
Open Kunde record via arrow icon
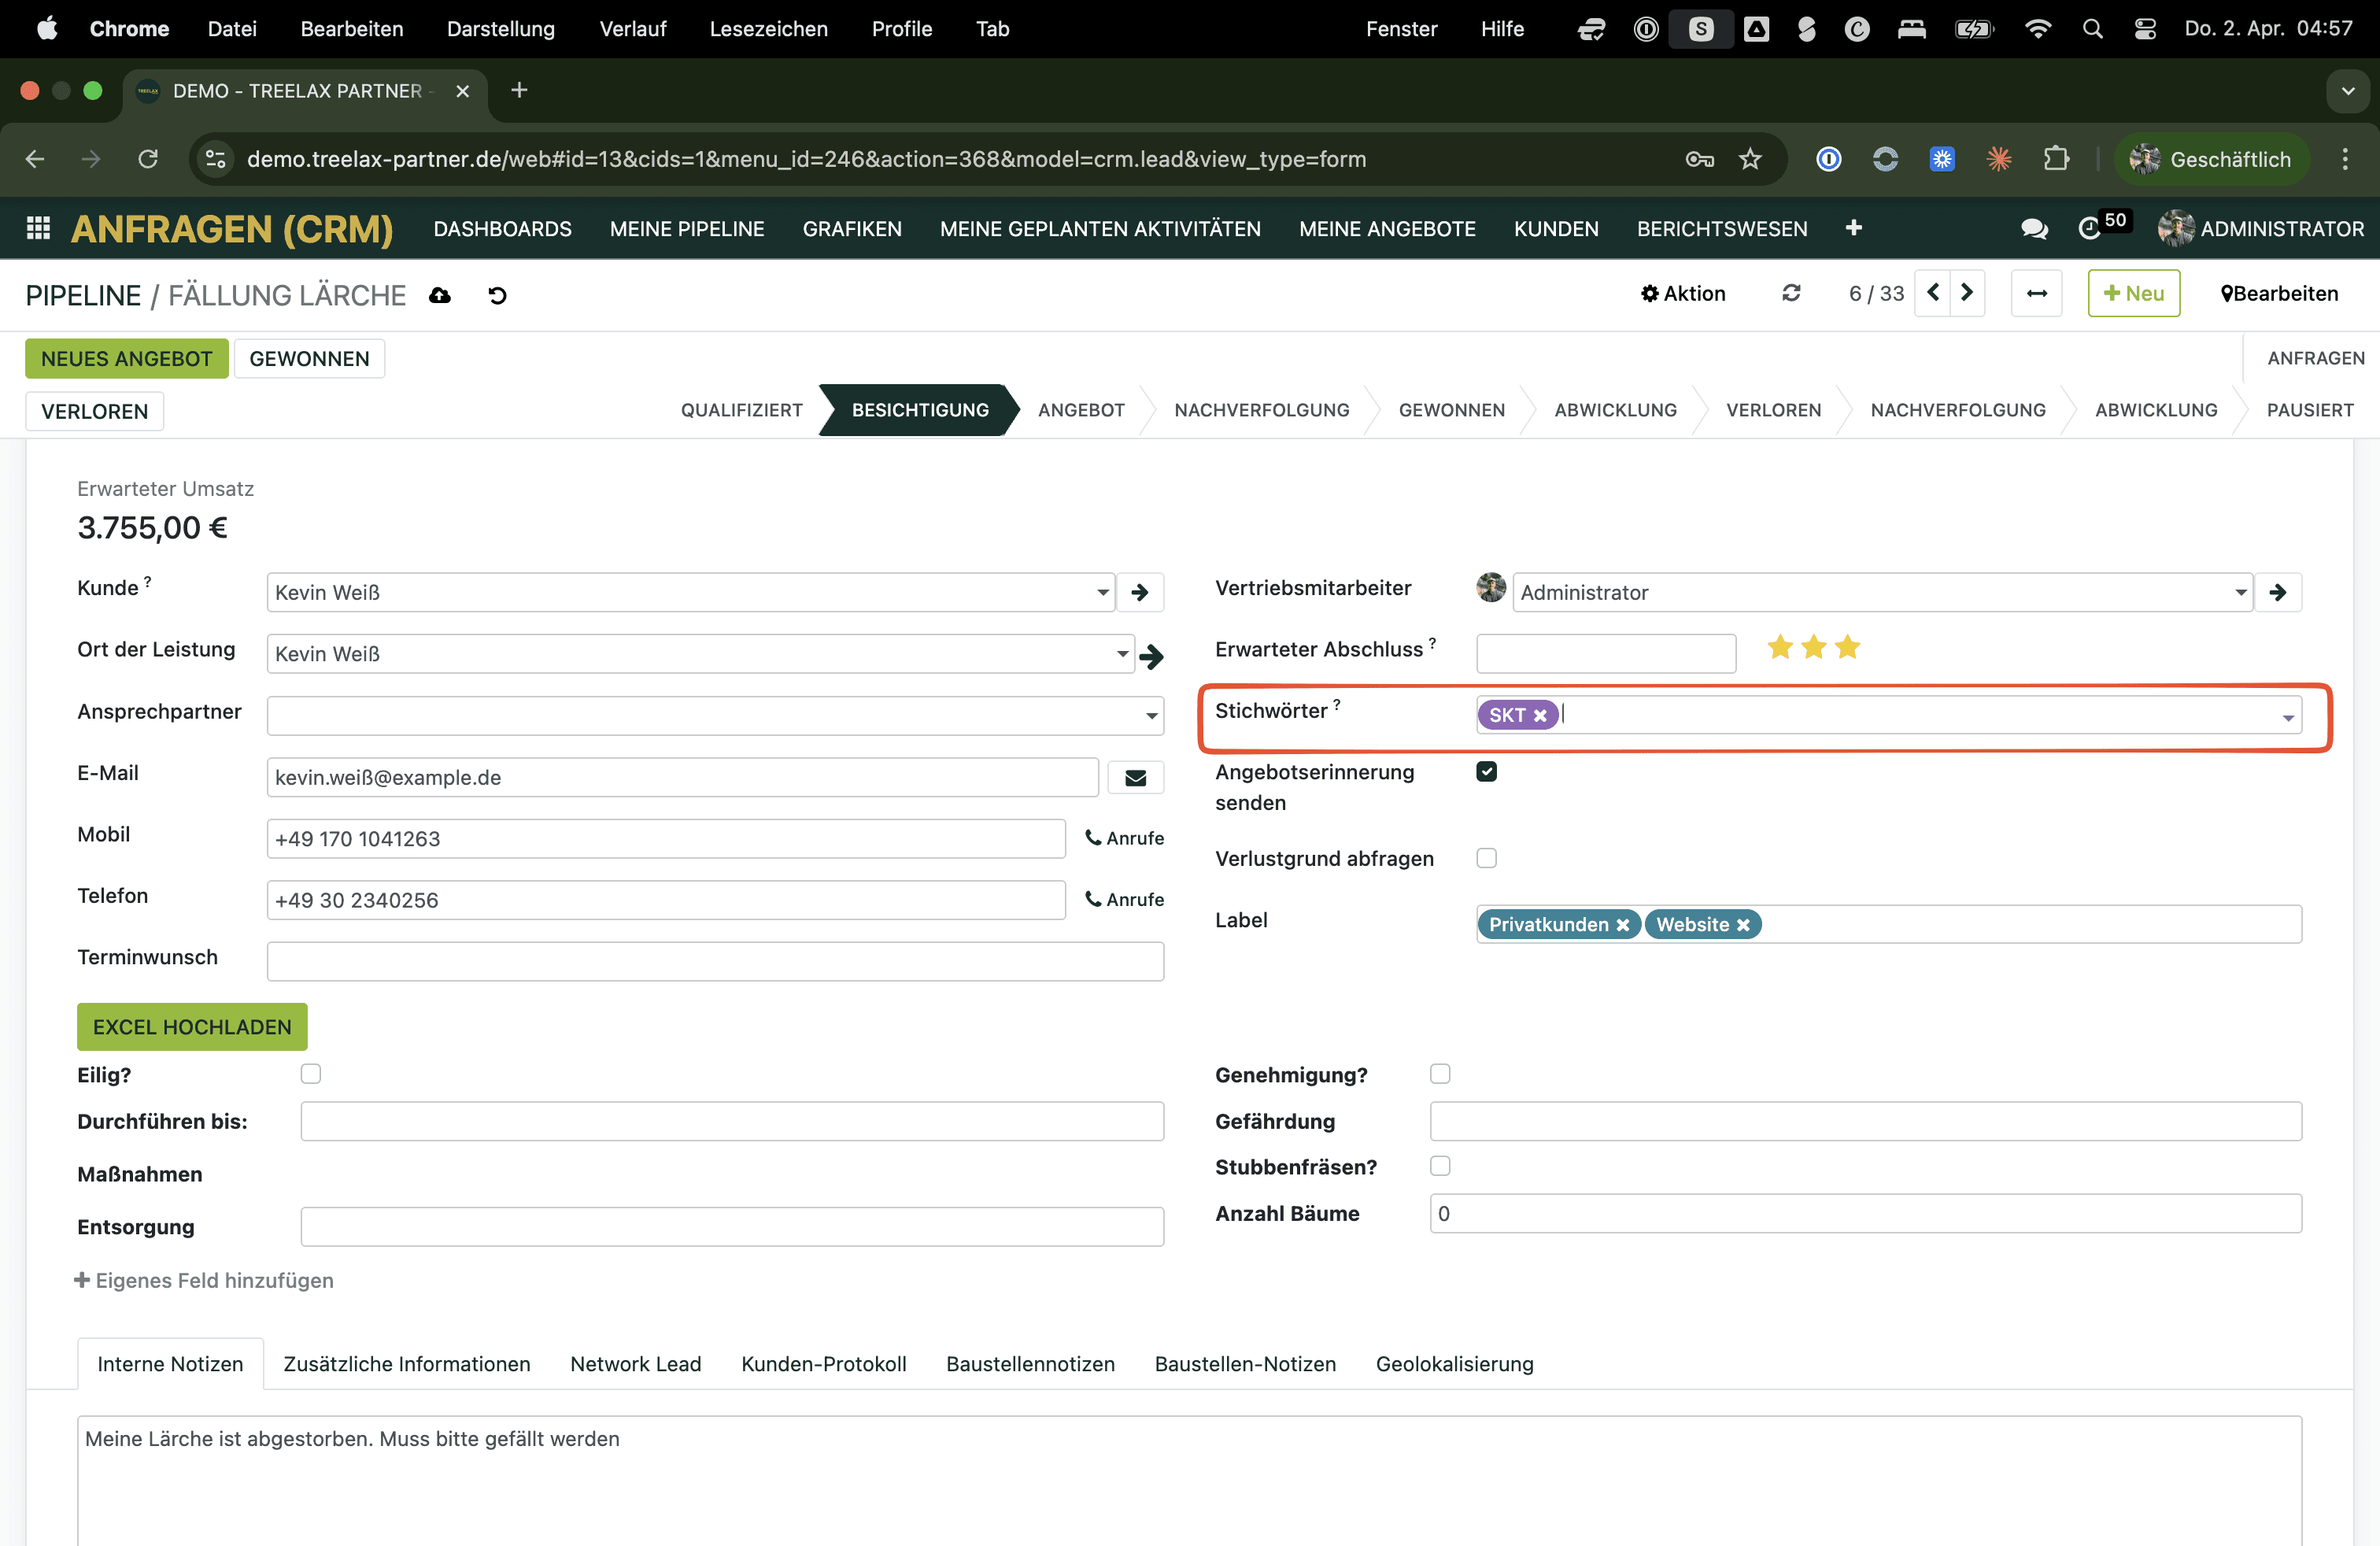(x=1139, y=592)
